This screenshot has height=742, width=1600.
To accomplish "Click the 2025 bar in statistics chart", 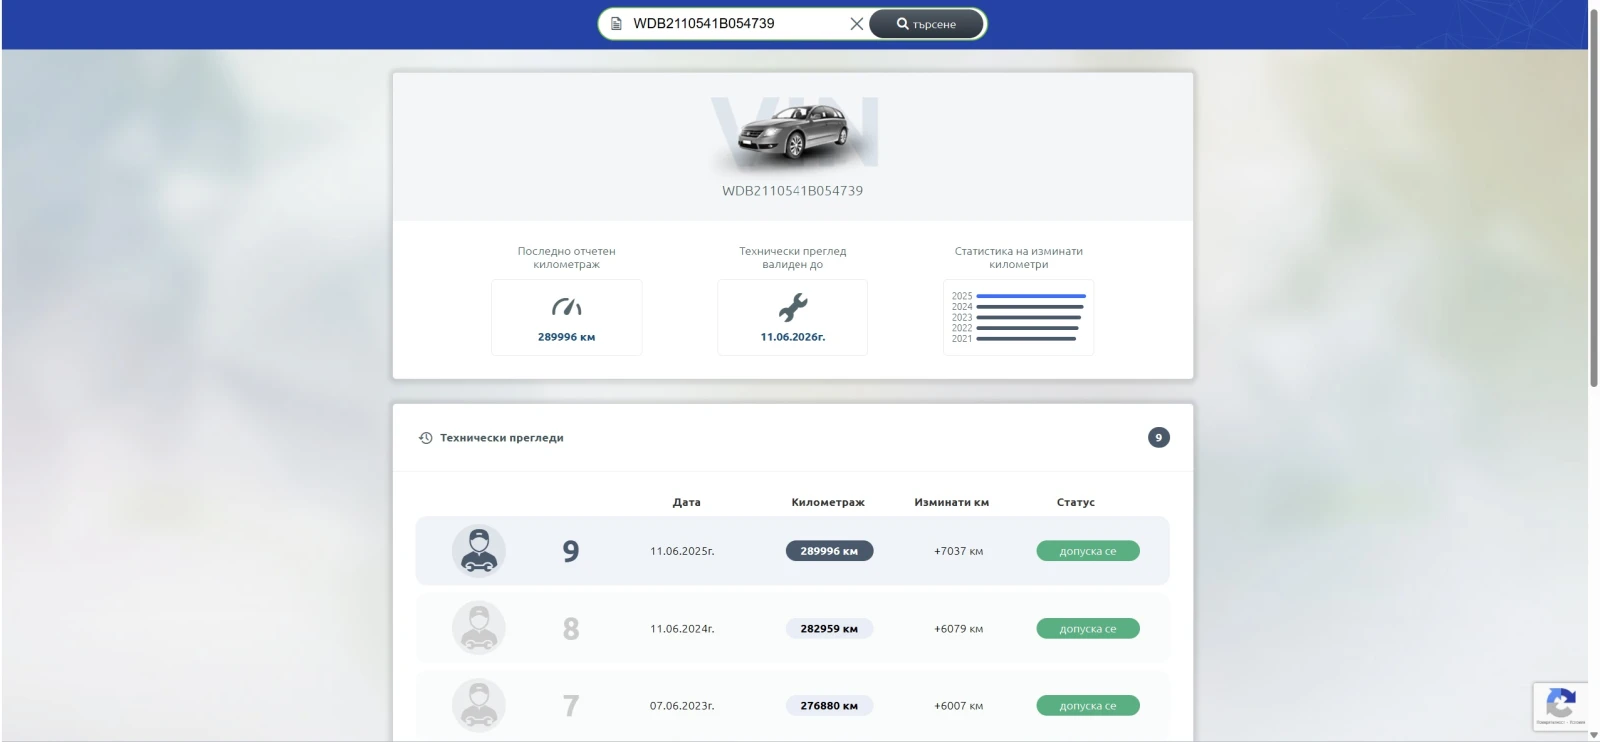I will (x=1030, y=296).
